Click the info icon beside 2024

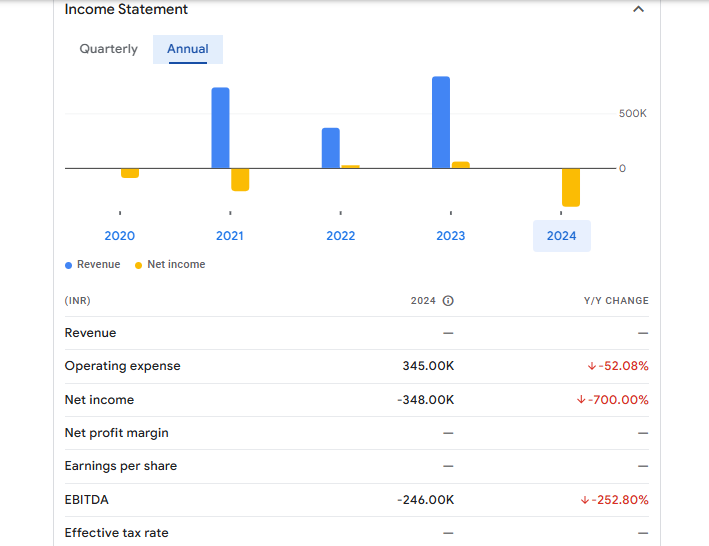tap(448, 301)
